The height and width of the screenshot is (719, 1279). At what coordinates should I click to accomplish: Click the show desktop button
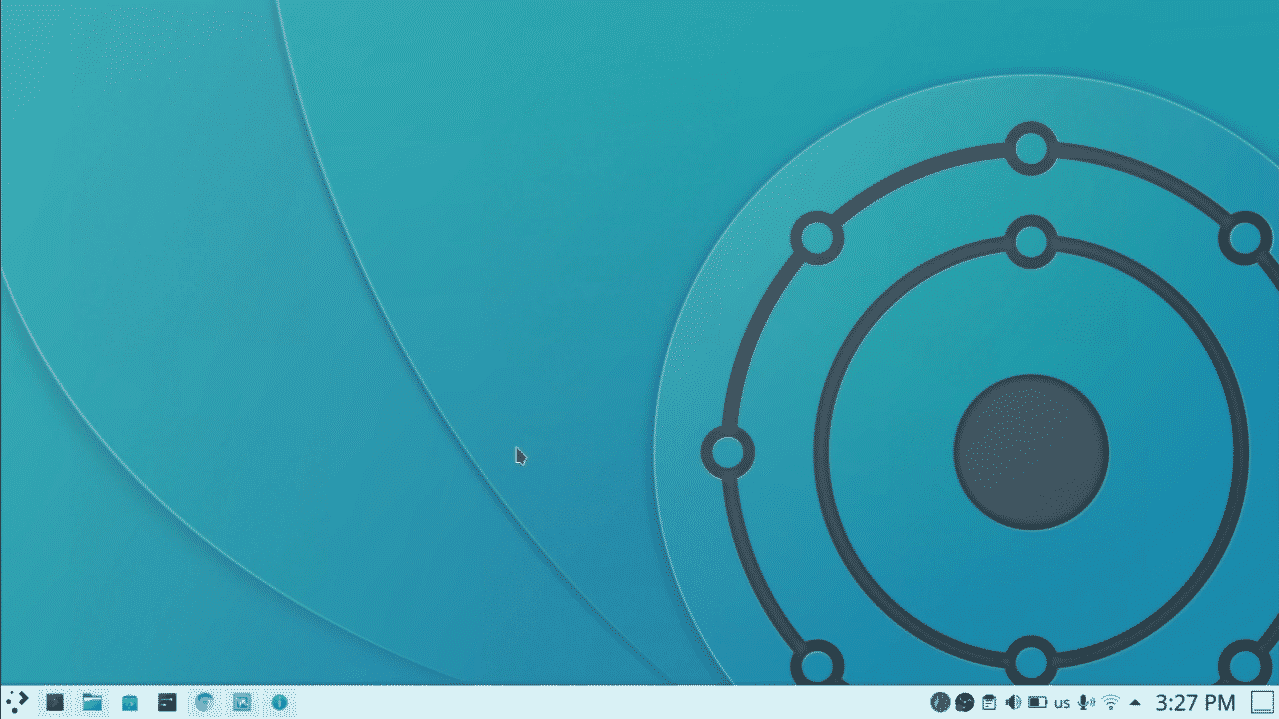pos(1262,703)
